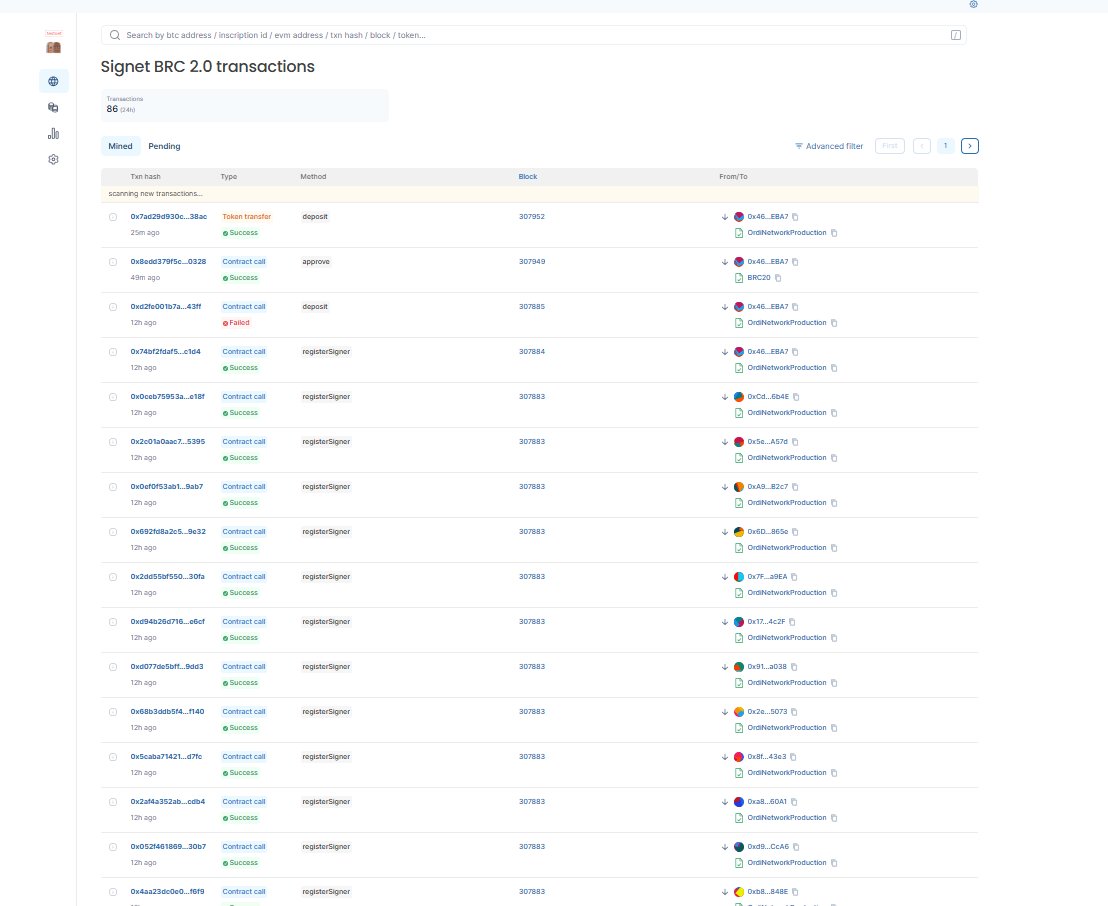1108x906 pixels.
Task: Copy address 0xa8...60A1
Action: click(794, 802)
